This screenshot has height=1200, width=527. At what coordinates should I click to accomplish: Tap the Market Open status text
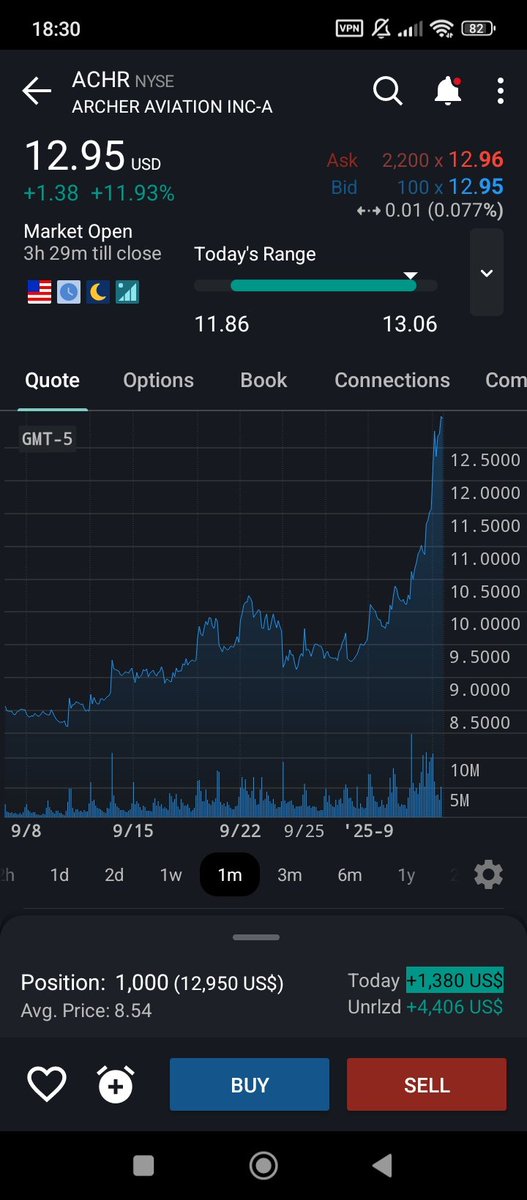tap(78, 231)
